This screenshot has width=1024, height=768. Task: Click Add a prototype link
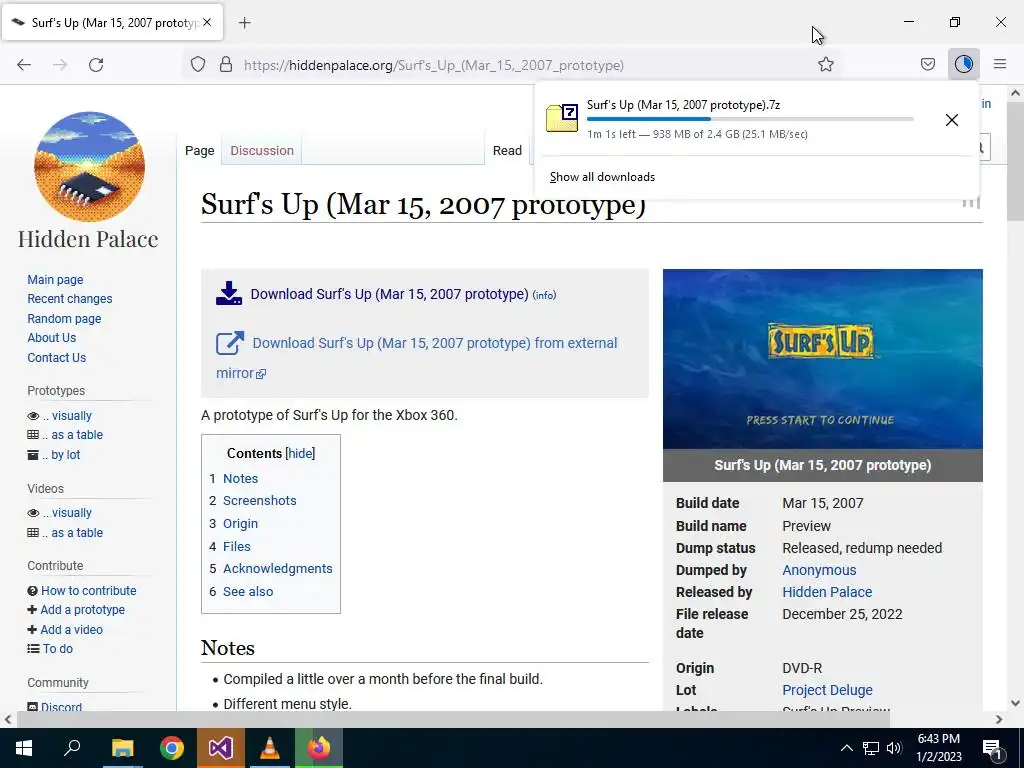(x=82, y=609)
